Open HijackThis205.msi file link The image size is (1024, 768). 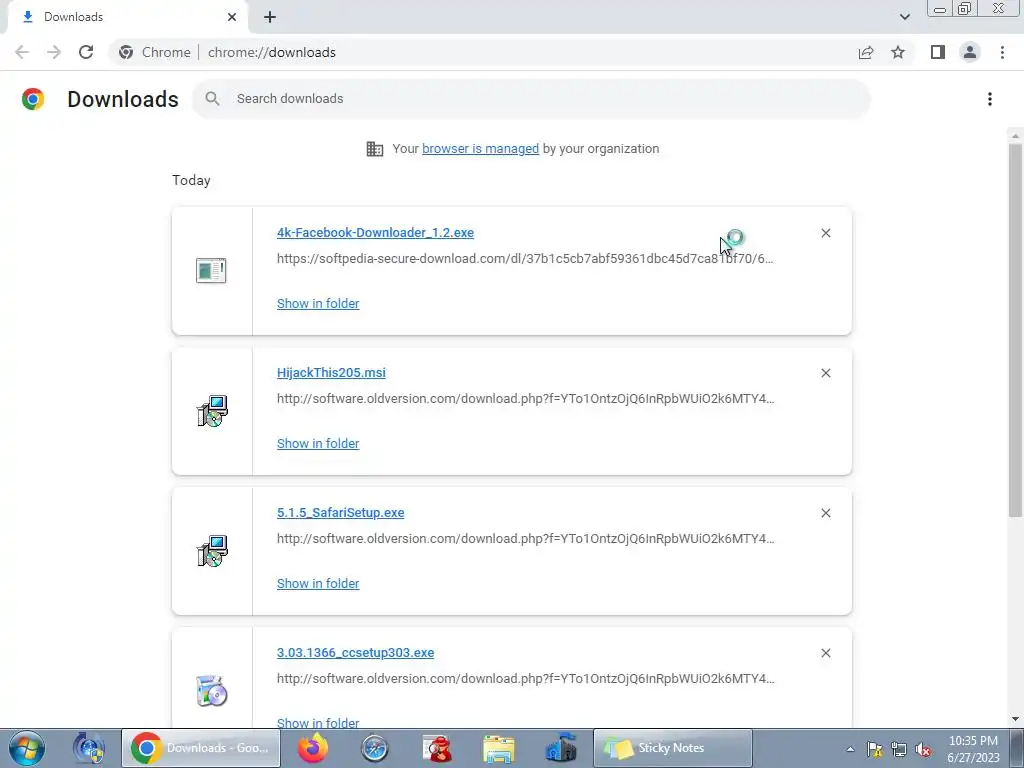tap(331, 372)
